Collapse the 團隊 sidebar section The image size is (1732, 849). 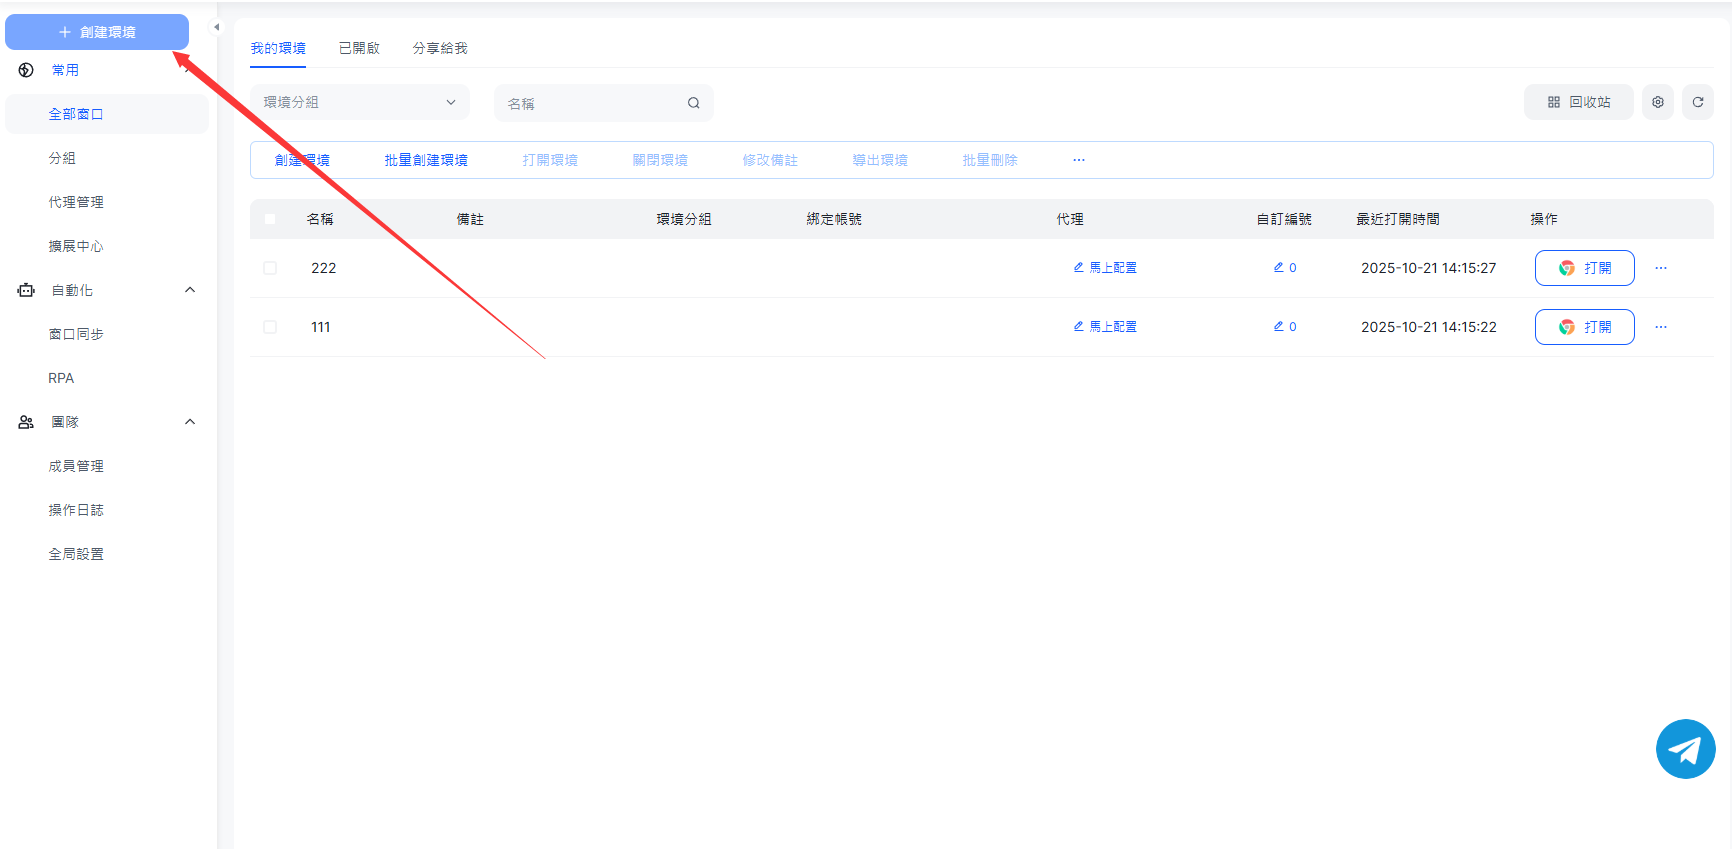[x=190, y=422]
